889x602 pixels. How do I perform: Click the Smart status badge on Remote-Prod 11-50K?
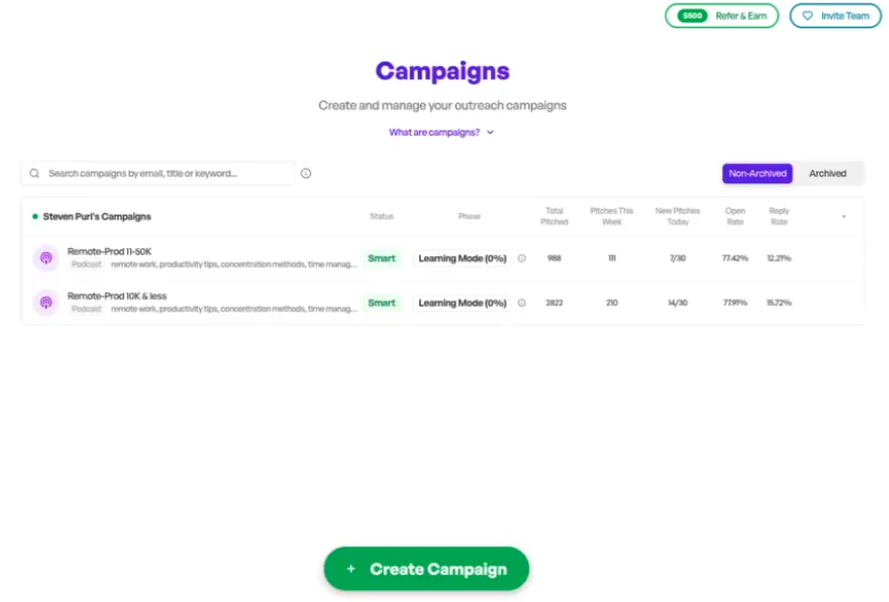coord(381,257)
